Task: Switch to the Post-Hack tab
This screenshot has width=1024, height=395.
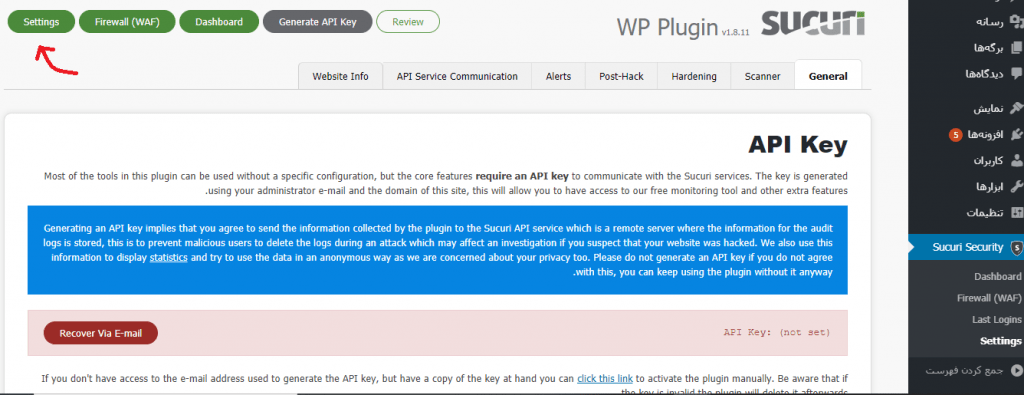Action: pos(621,76)
